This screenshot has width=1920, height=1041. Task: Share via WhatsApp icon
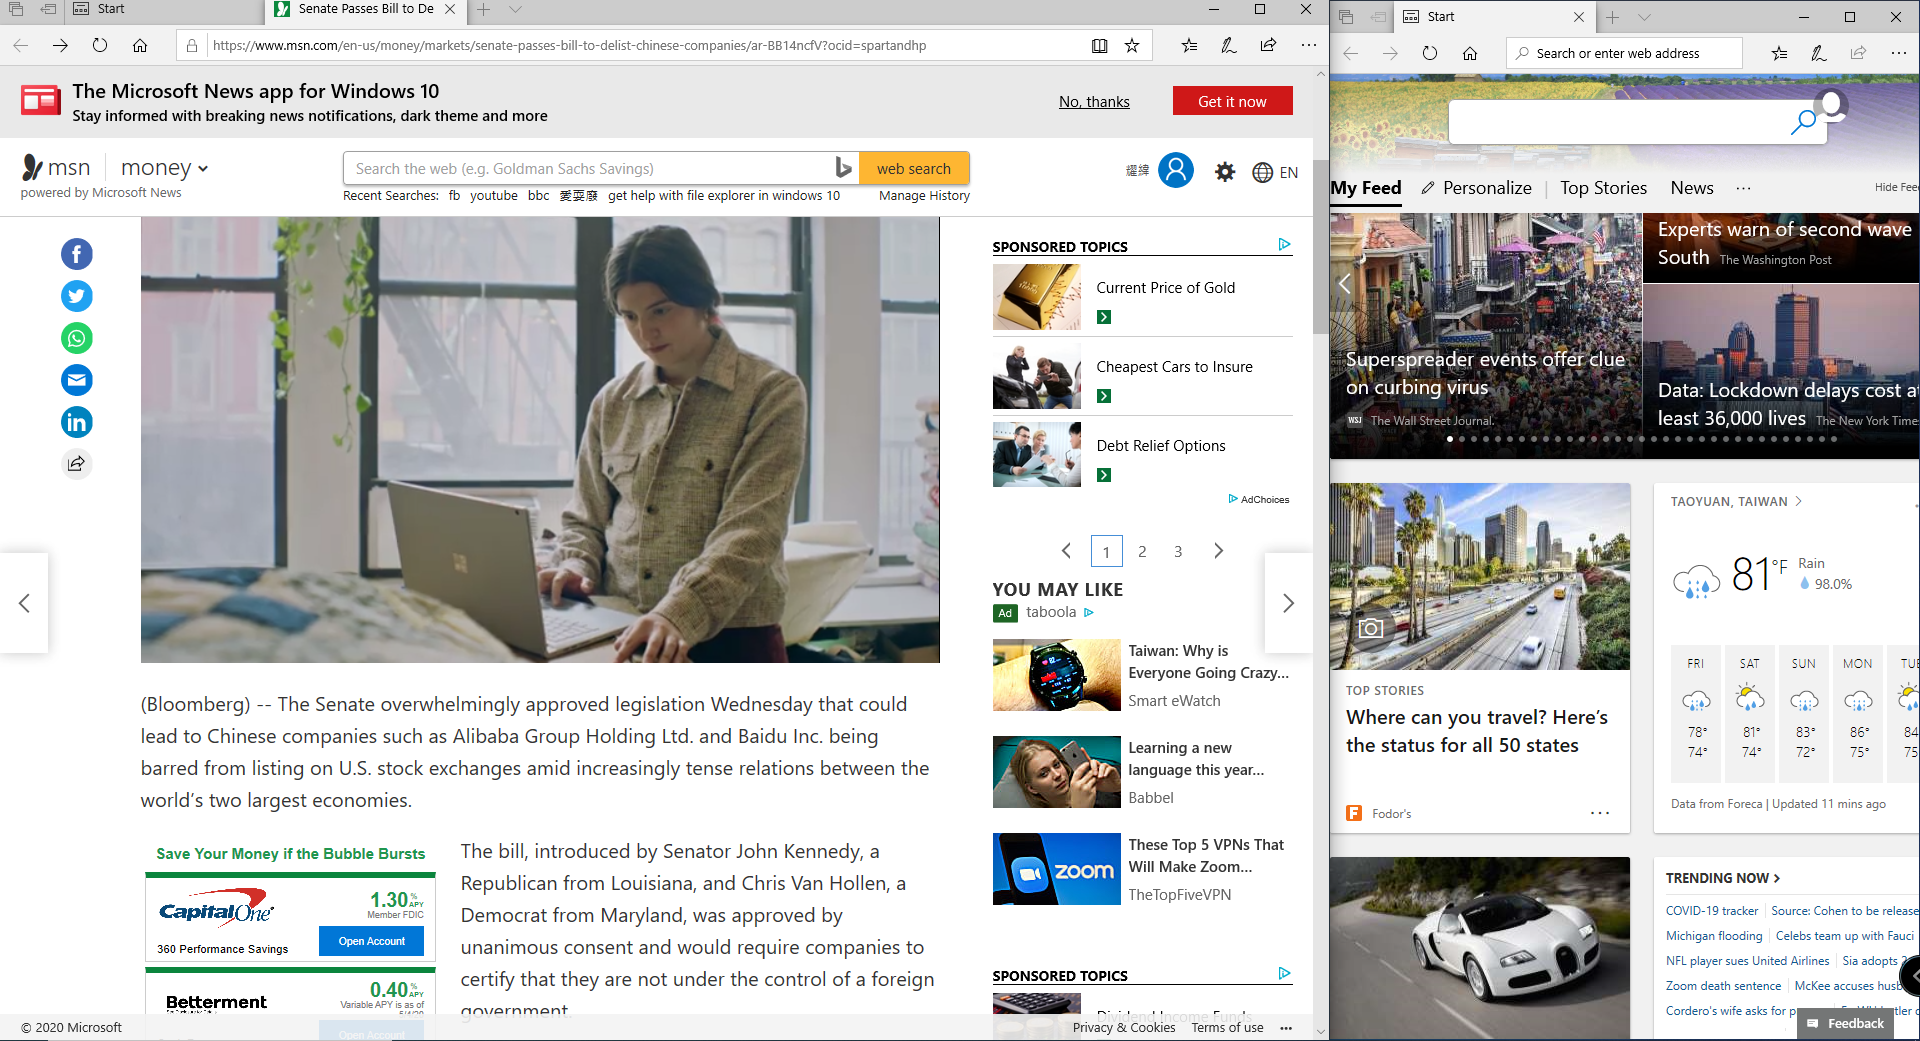(x=77, y=338)
